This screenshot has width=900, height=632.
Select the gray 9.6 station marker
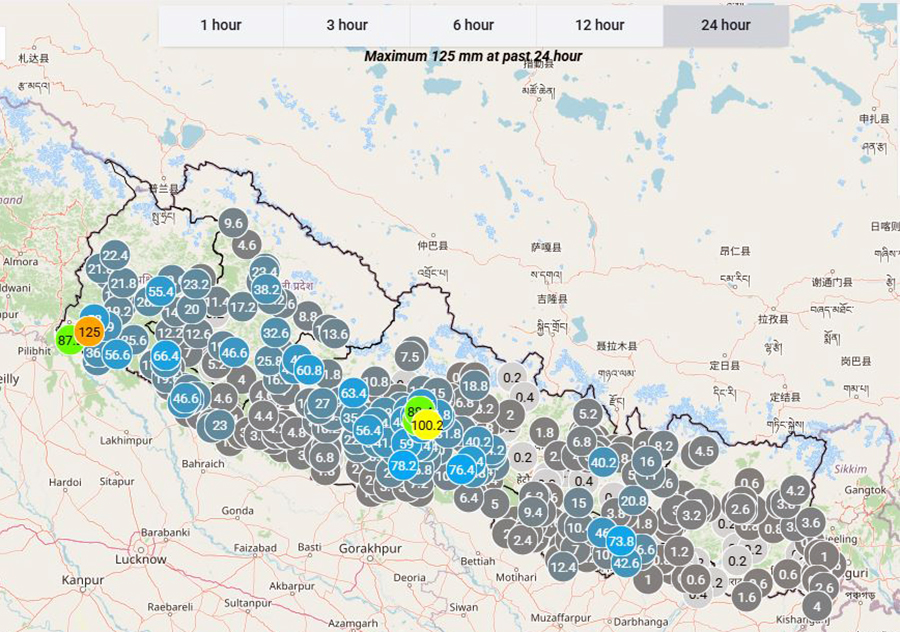coord(233,223)
